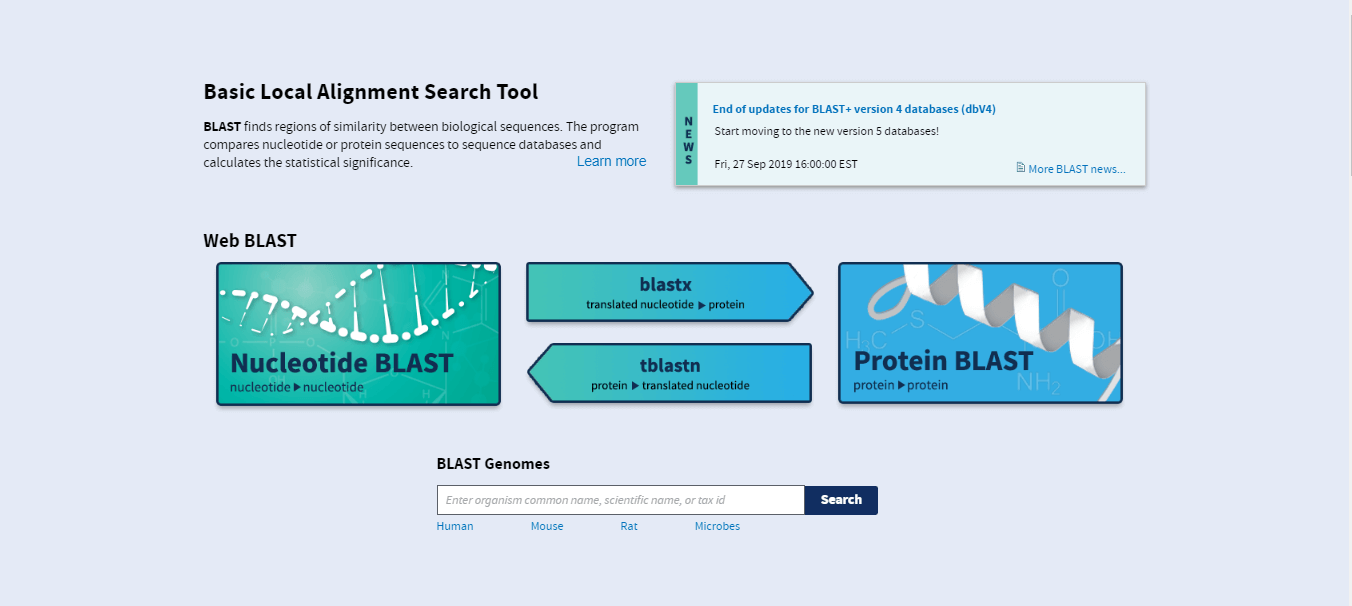1352x606 pixels.
Task: Click the Basic Local Alignment Search Tool title
Action: pos(371,92)
